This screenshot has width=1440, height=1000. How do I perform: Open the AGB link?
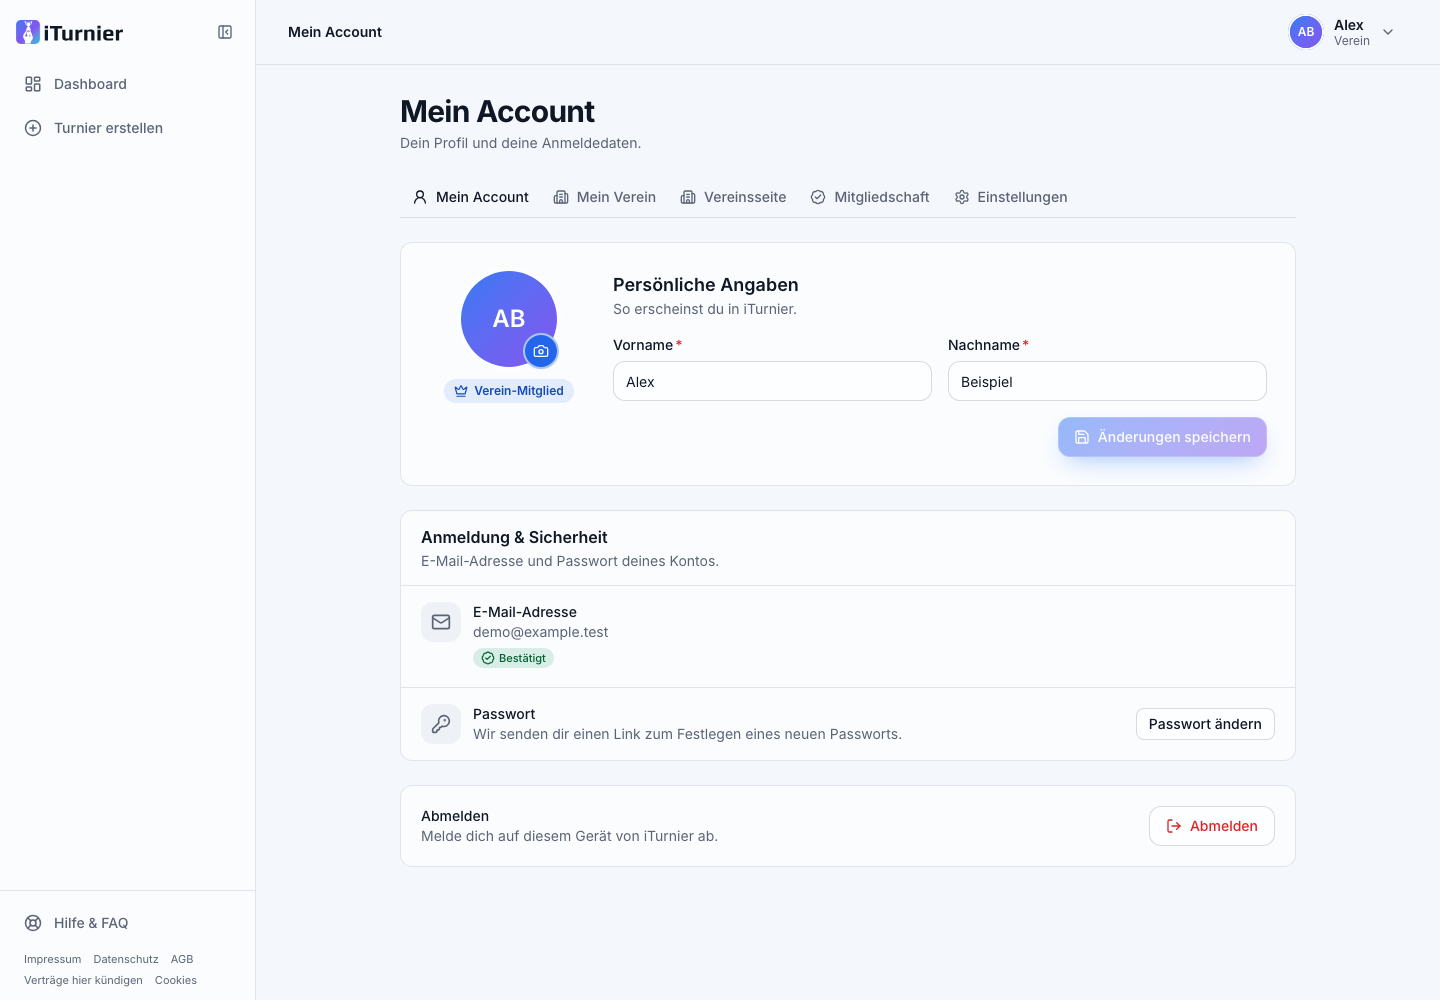click(x=182, y=959)
